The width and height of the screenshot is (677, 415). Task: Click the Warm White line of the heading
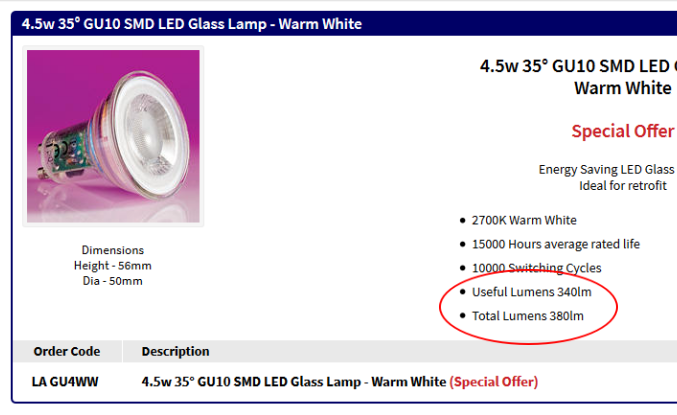(x=622, y=88)
